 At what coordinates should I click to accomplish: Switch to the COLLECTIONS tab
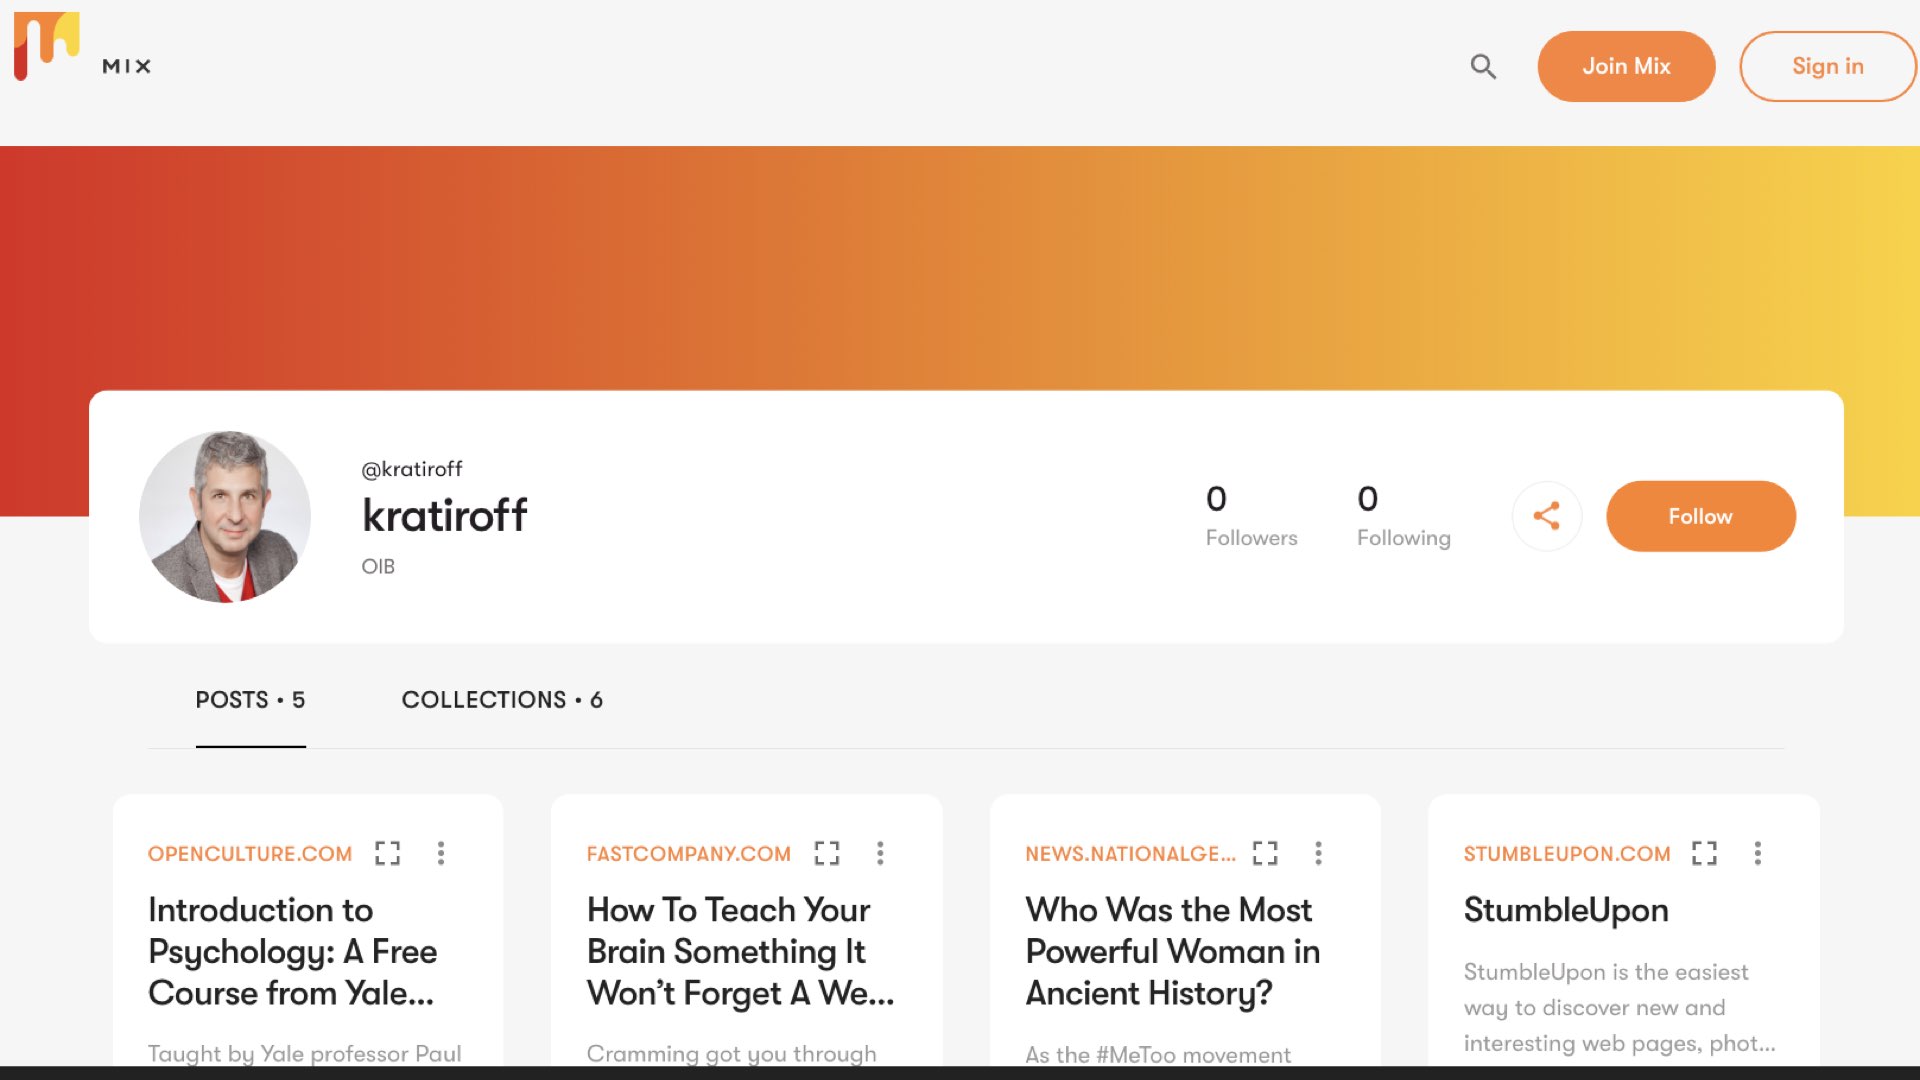click(x=502, y=700)
